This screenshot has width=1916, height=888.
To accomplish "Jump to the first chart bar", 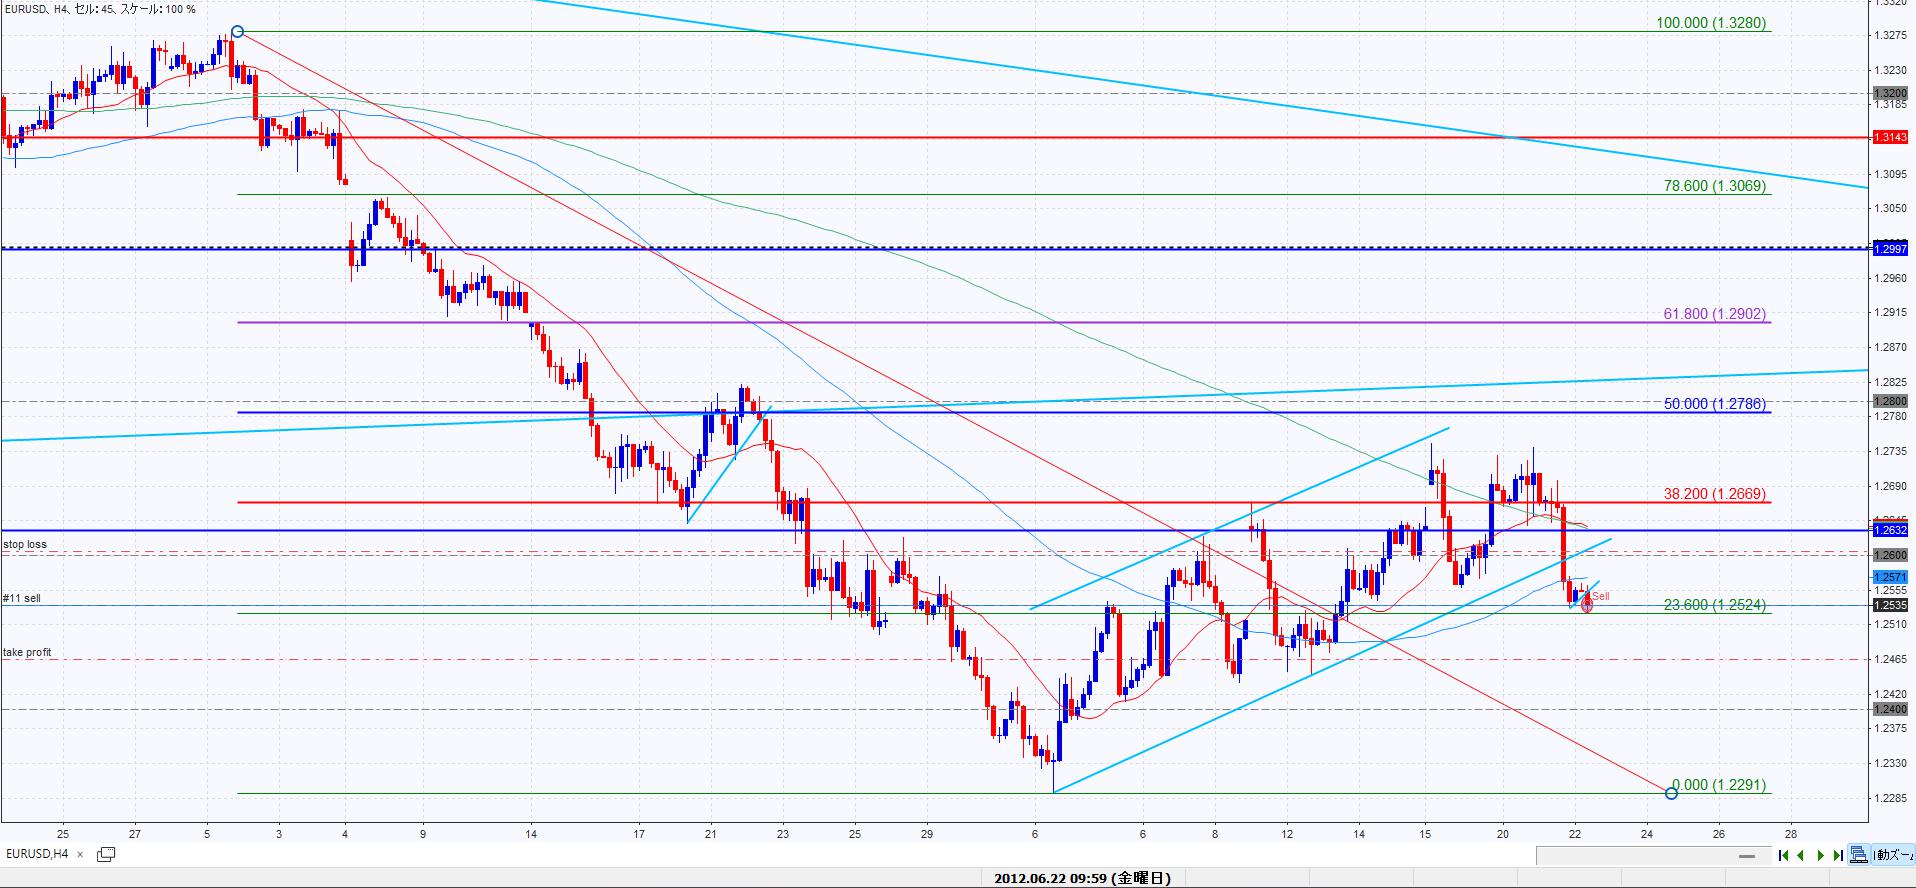I will point(1783,855).
